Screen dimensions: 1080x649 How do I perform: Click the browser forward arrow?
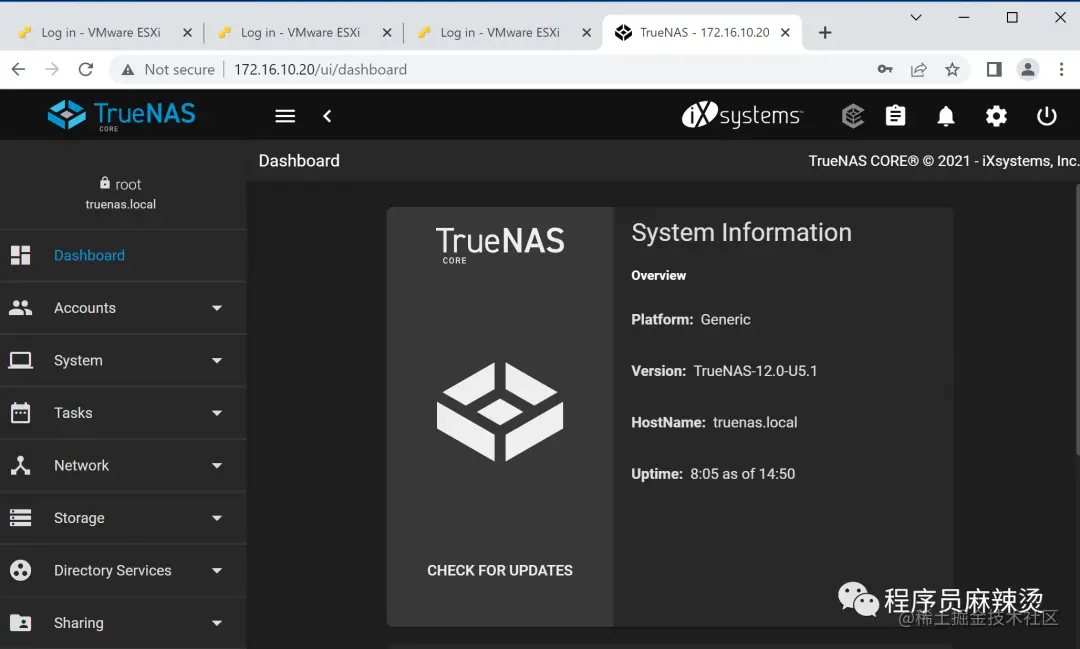[52, 69]
